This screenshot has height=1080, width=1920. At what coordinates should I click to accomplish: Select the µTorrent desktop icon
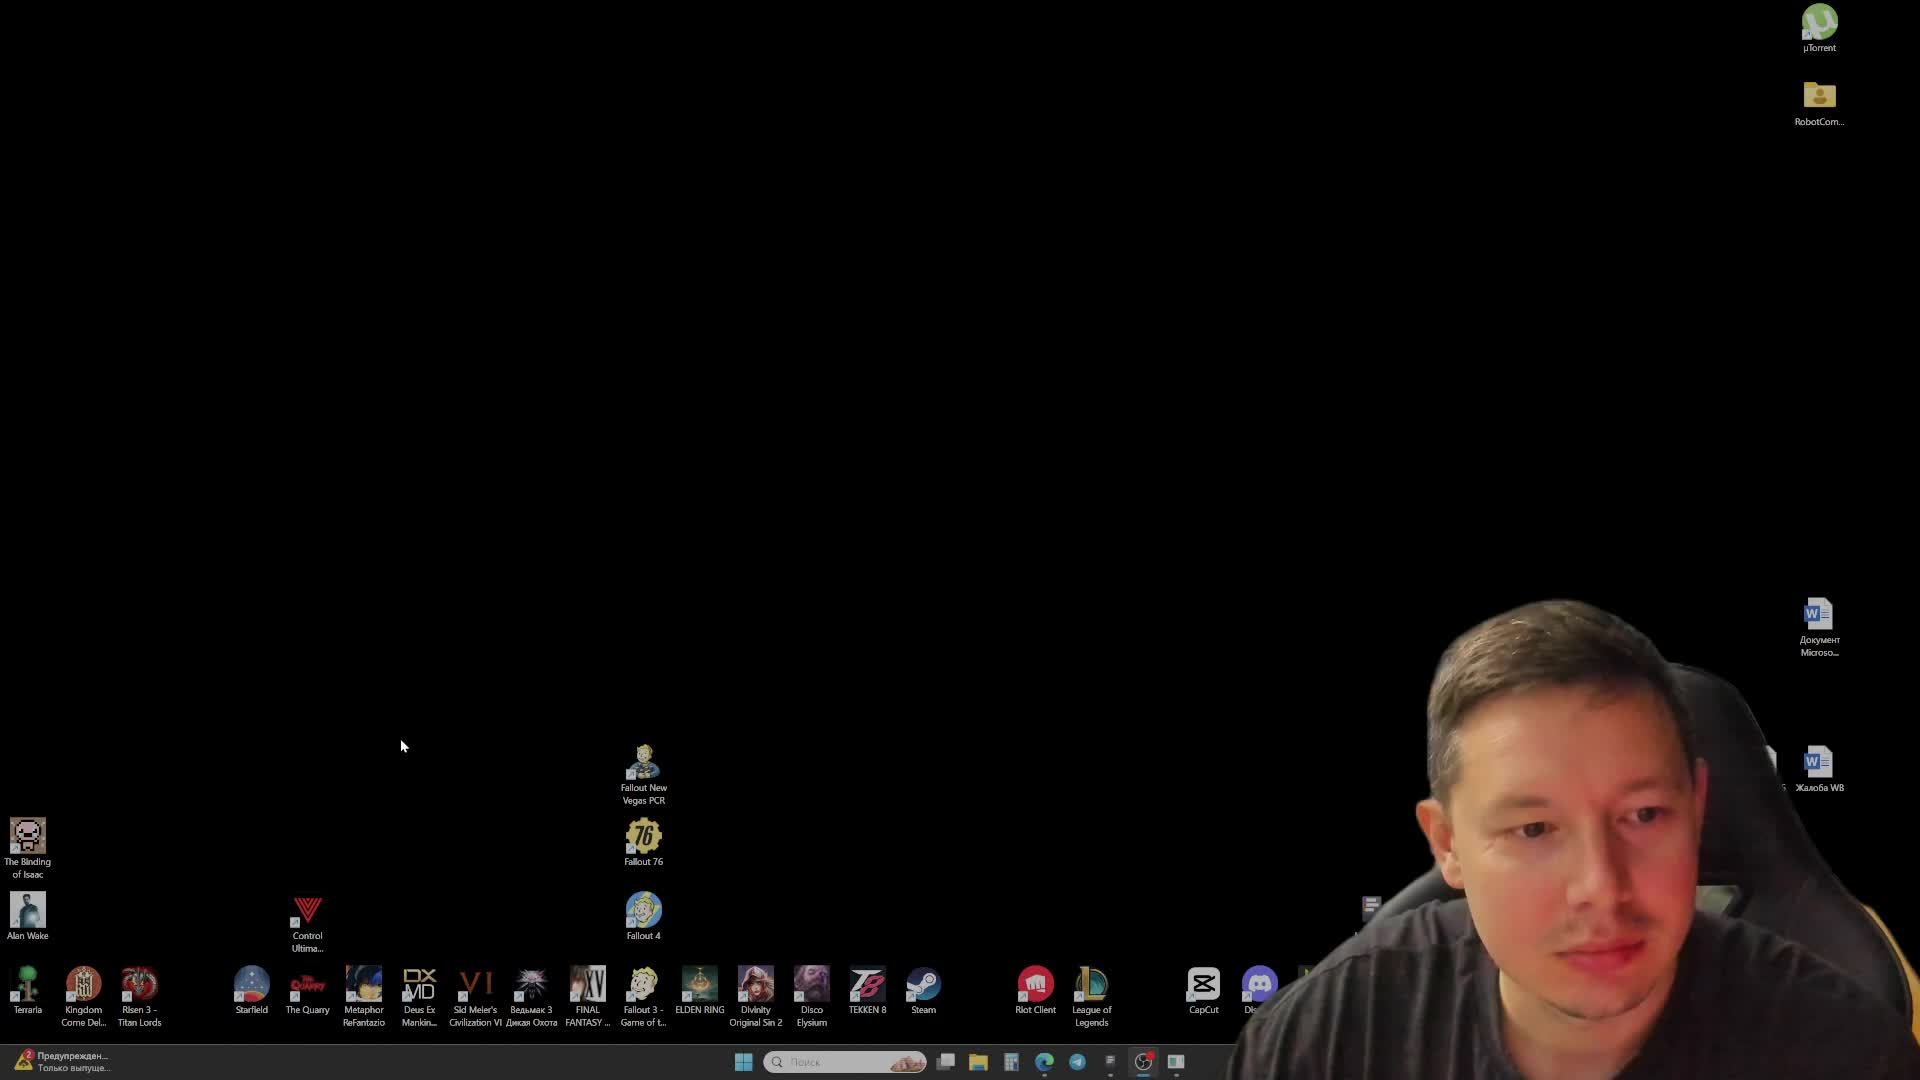pos(1819,23)
